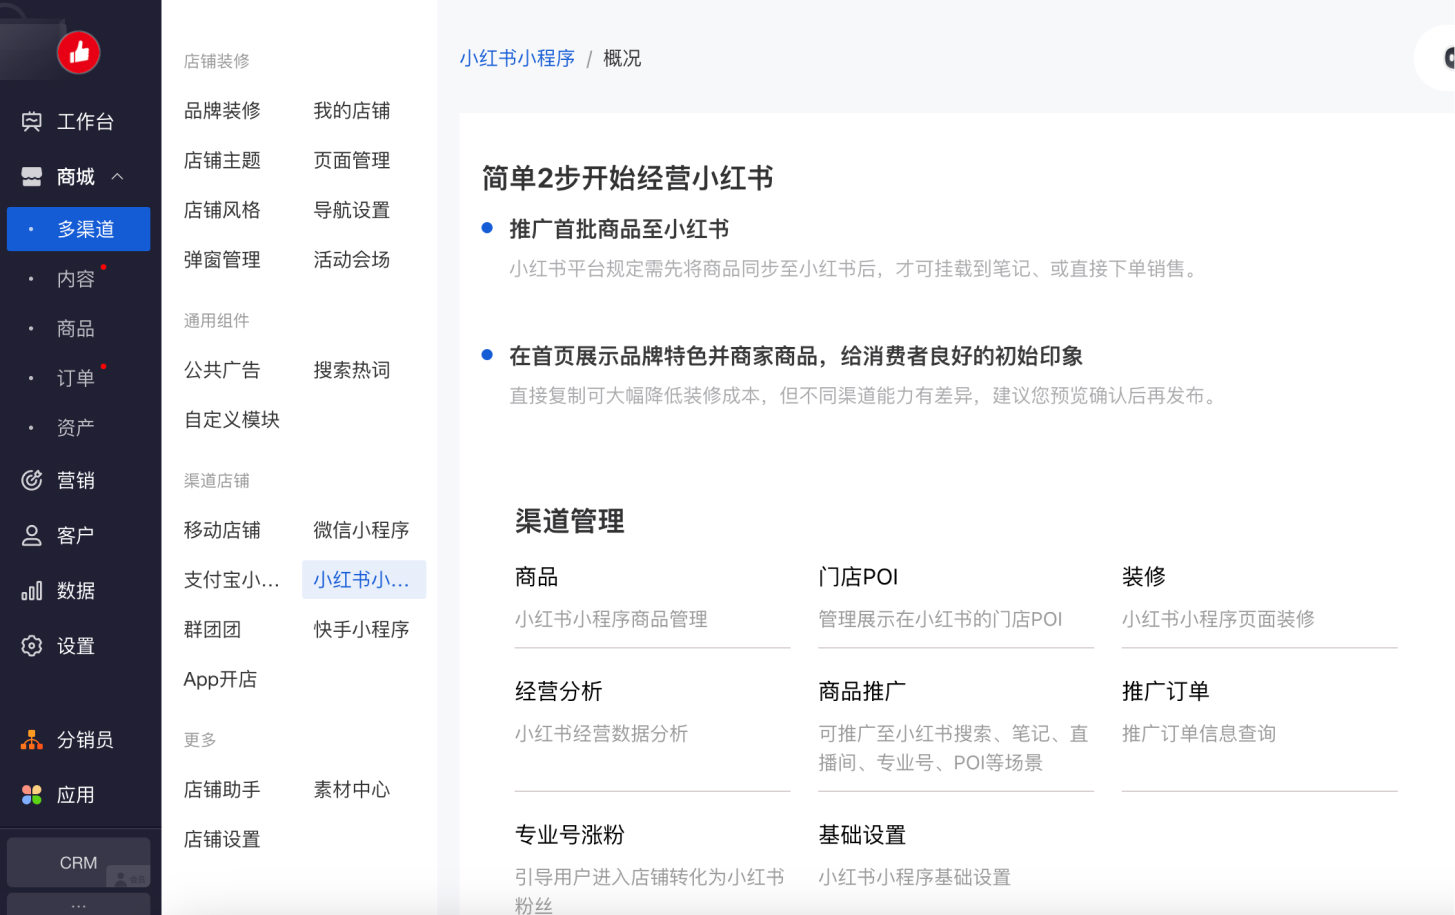Screen dimensions: 1455x915
Task: Open 群团团 channel link
Action: tap(213, 630)
